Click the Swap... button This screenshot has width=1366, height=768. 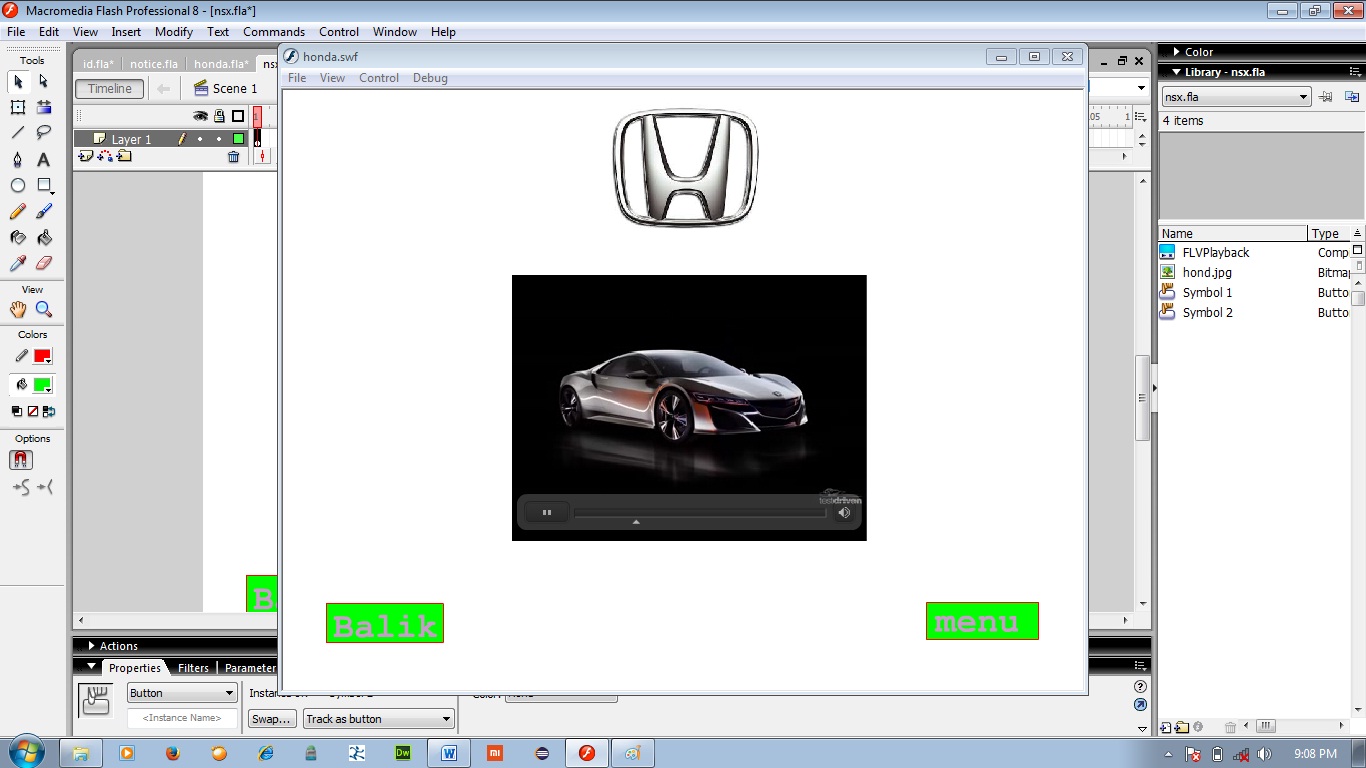click(x=272, y=719)
